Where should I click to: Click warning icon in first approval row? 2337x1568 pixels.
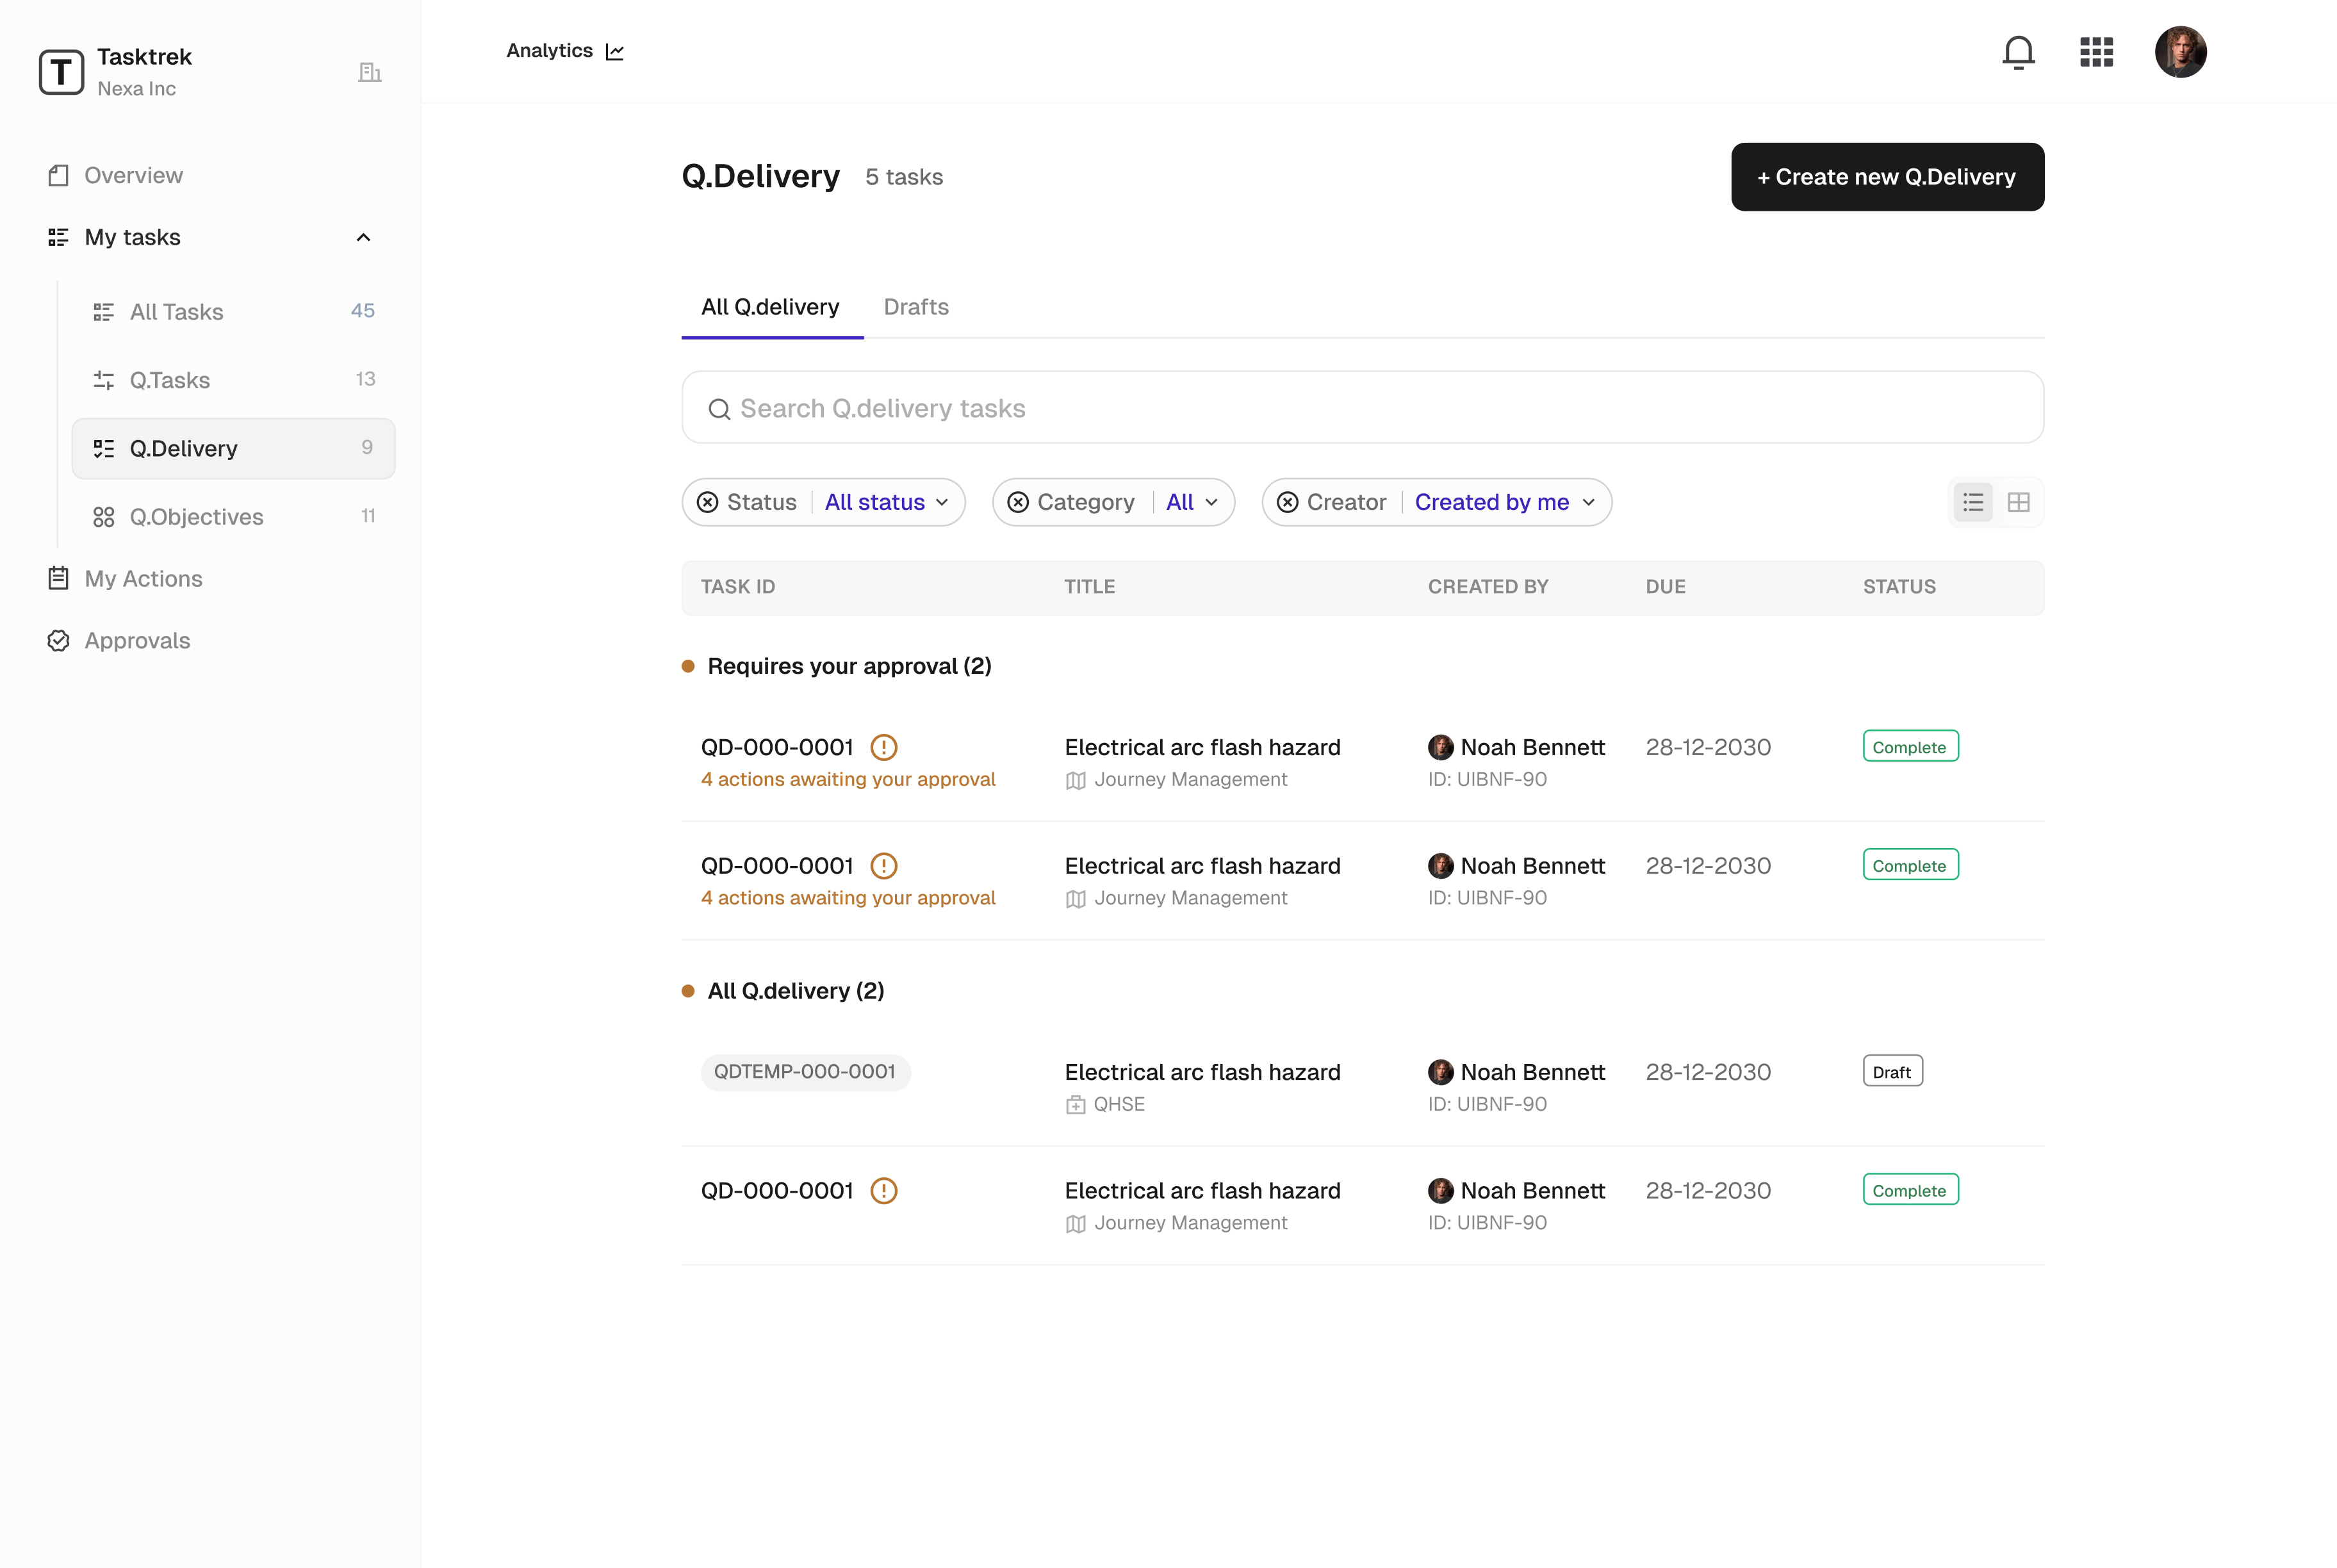[x=884, y=747]
